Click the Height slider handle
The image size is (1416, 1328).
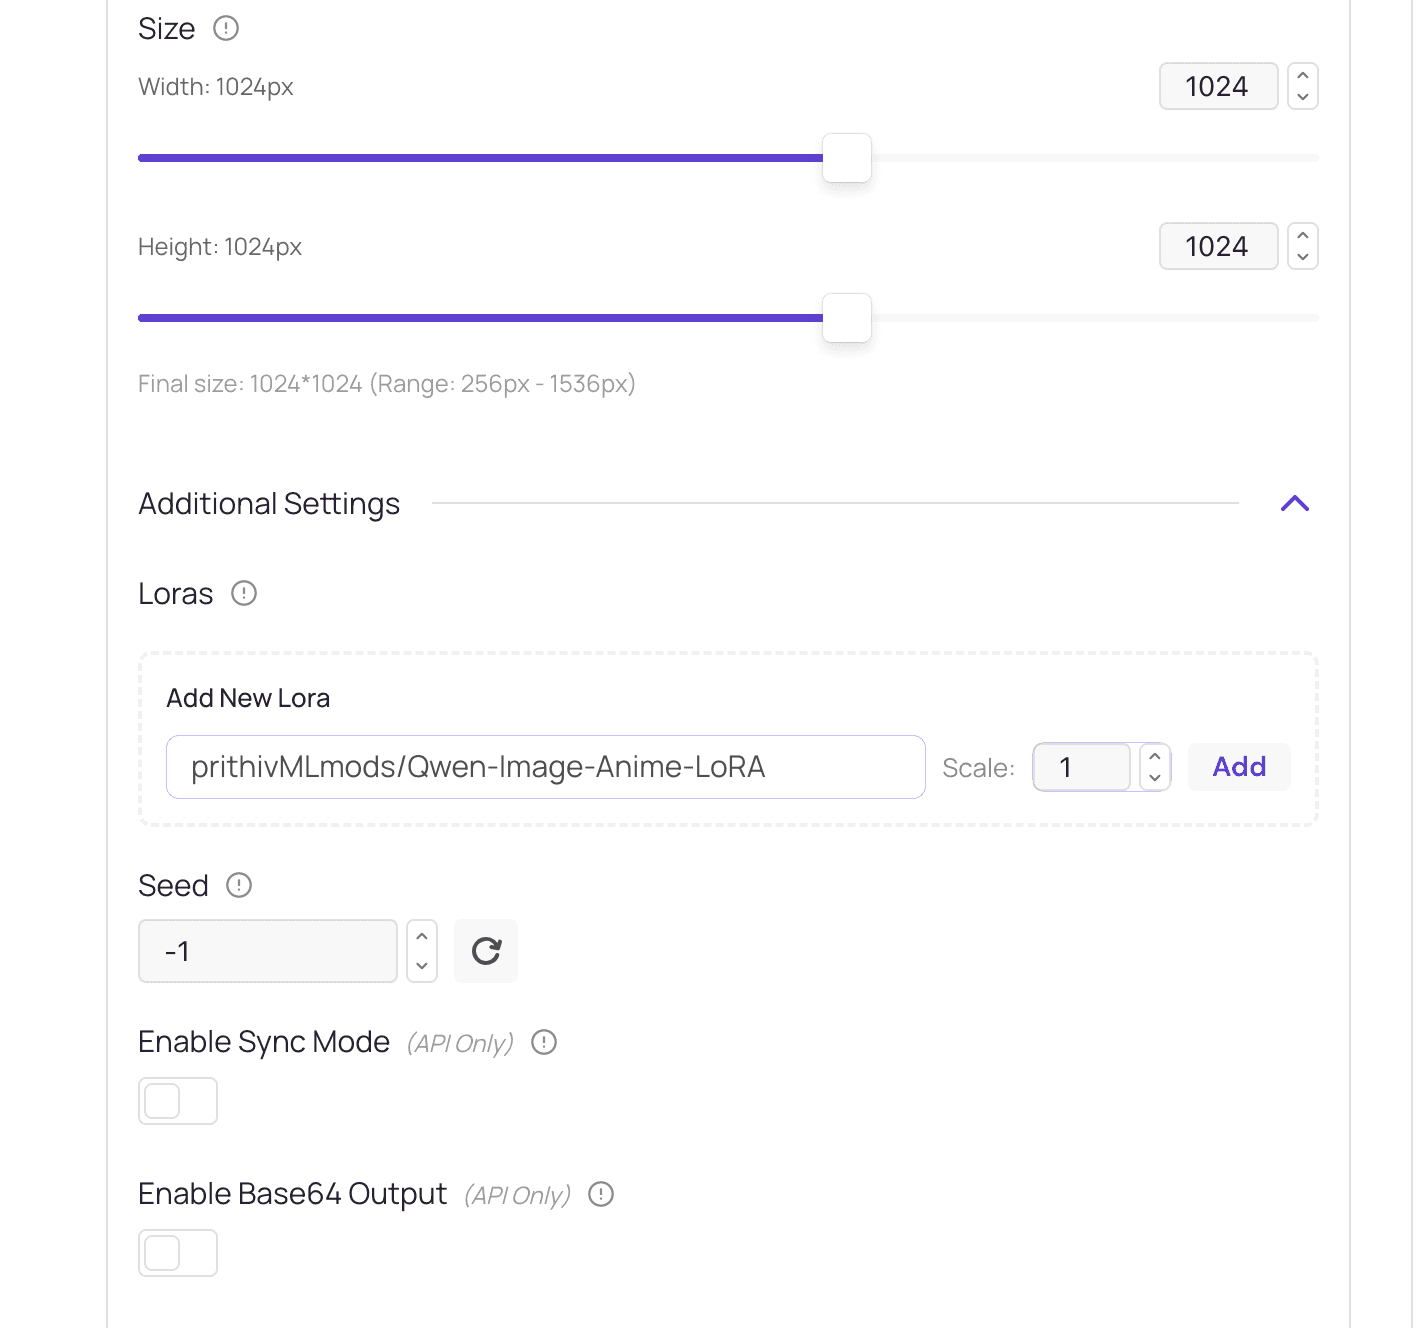click(847, 318)
